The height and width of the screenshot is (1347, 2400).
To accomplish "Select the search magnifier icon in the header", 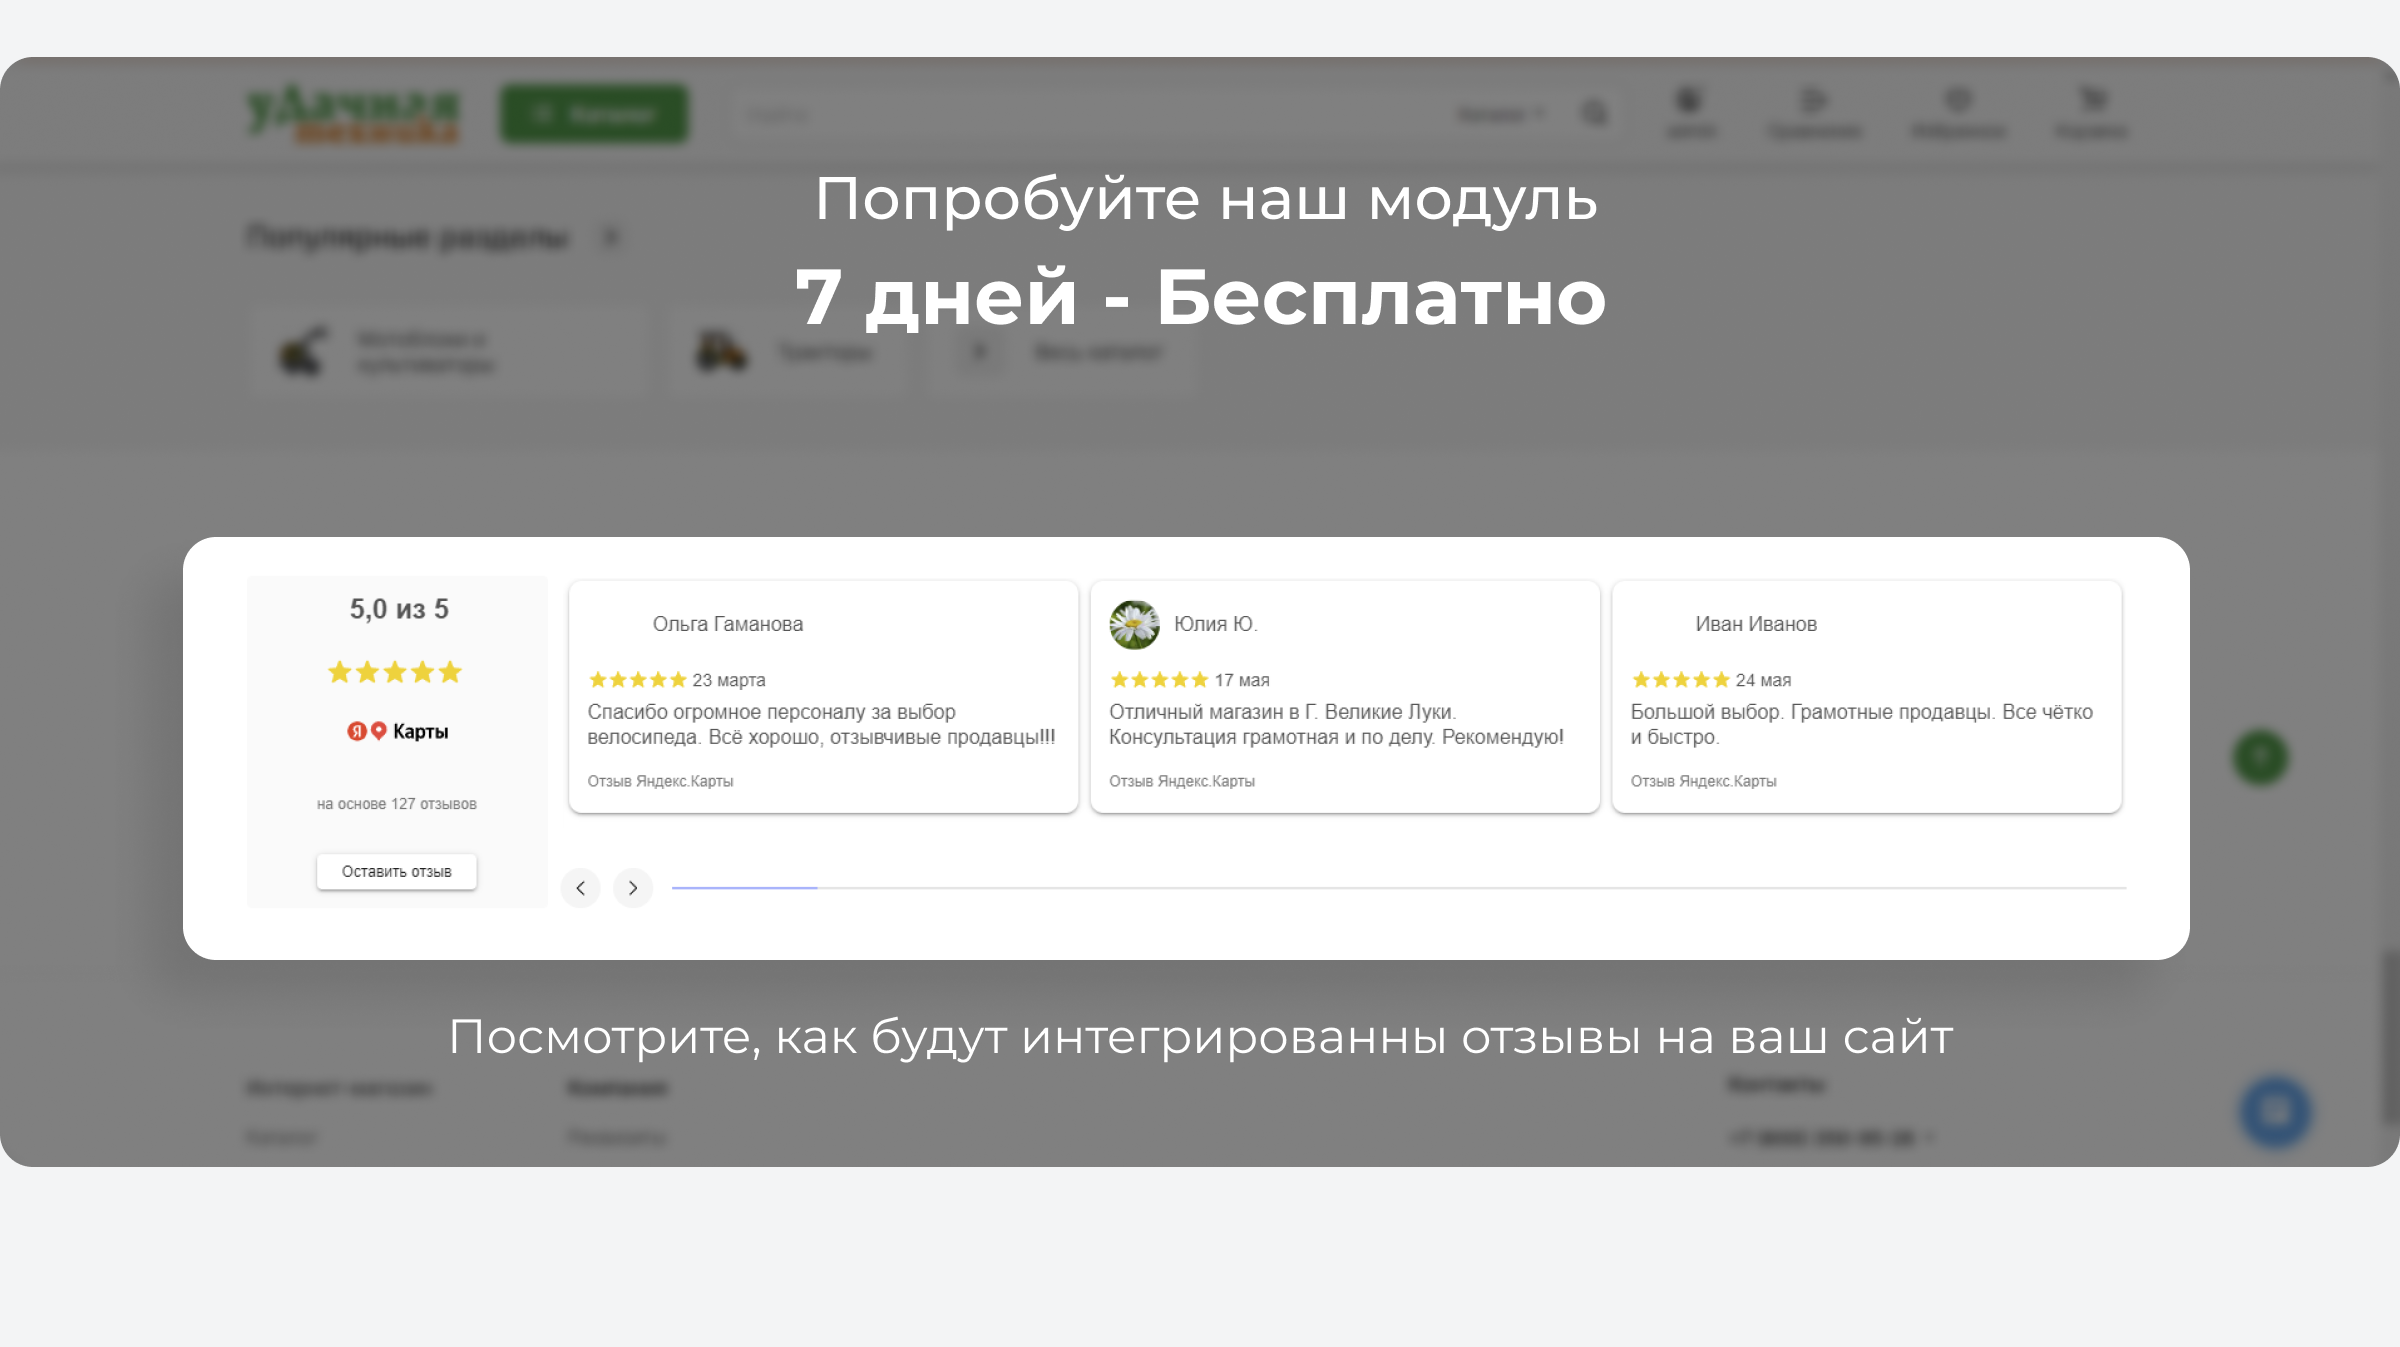I will (1594, 112).
